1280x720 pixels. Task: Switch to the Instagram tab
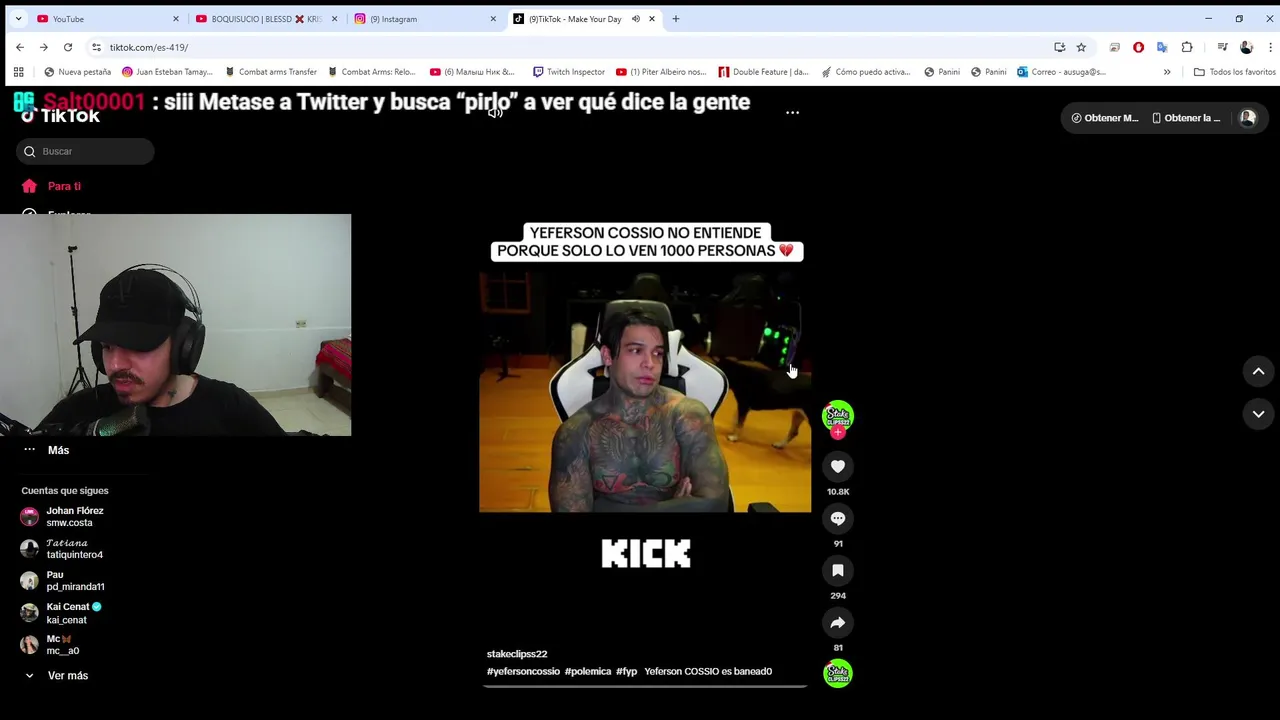click(425, 19)
